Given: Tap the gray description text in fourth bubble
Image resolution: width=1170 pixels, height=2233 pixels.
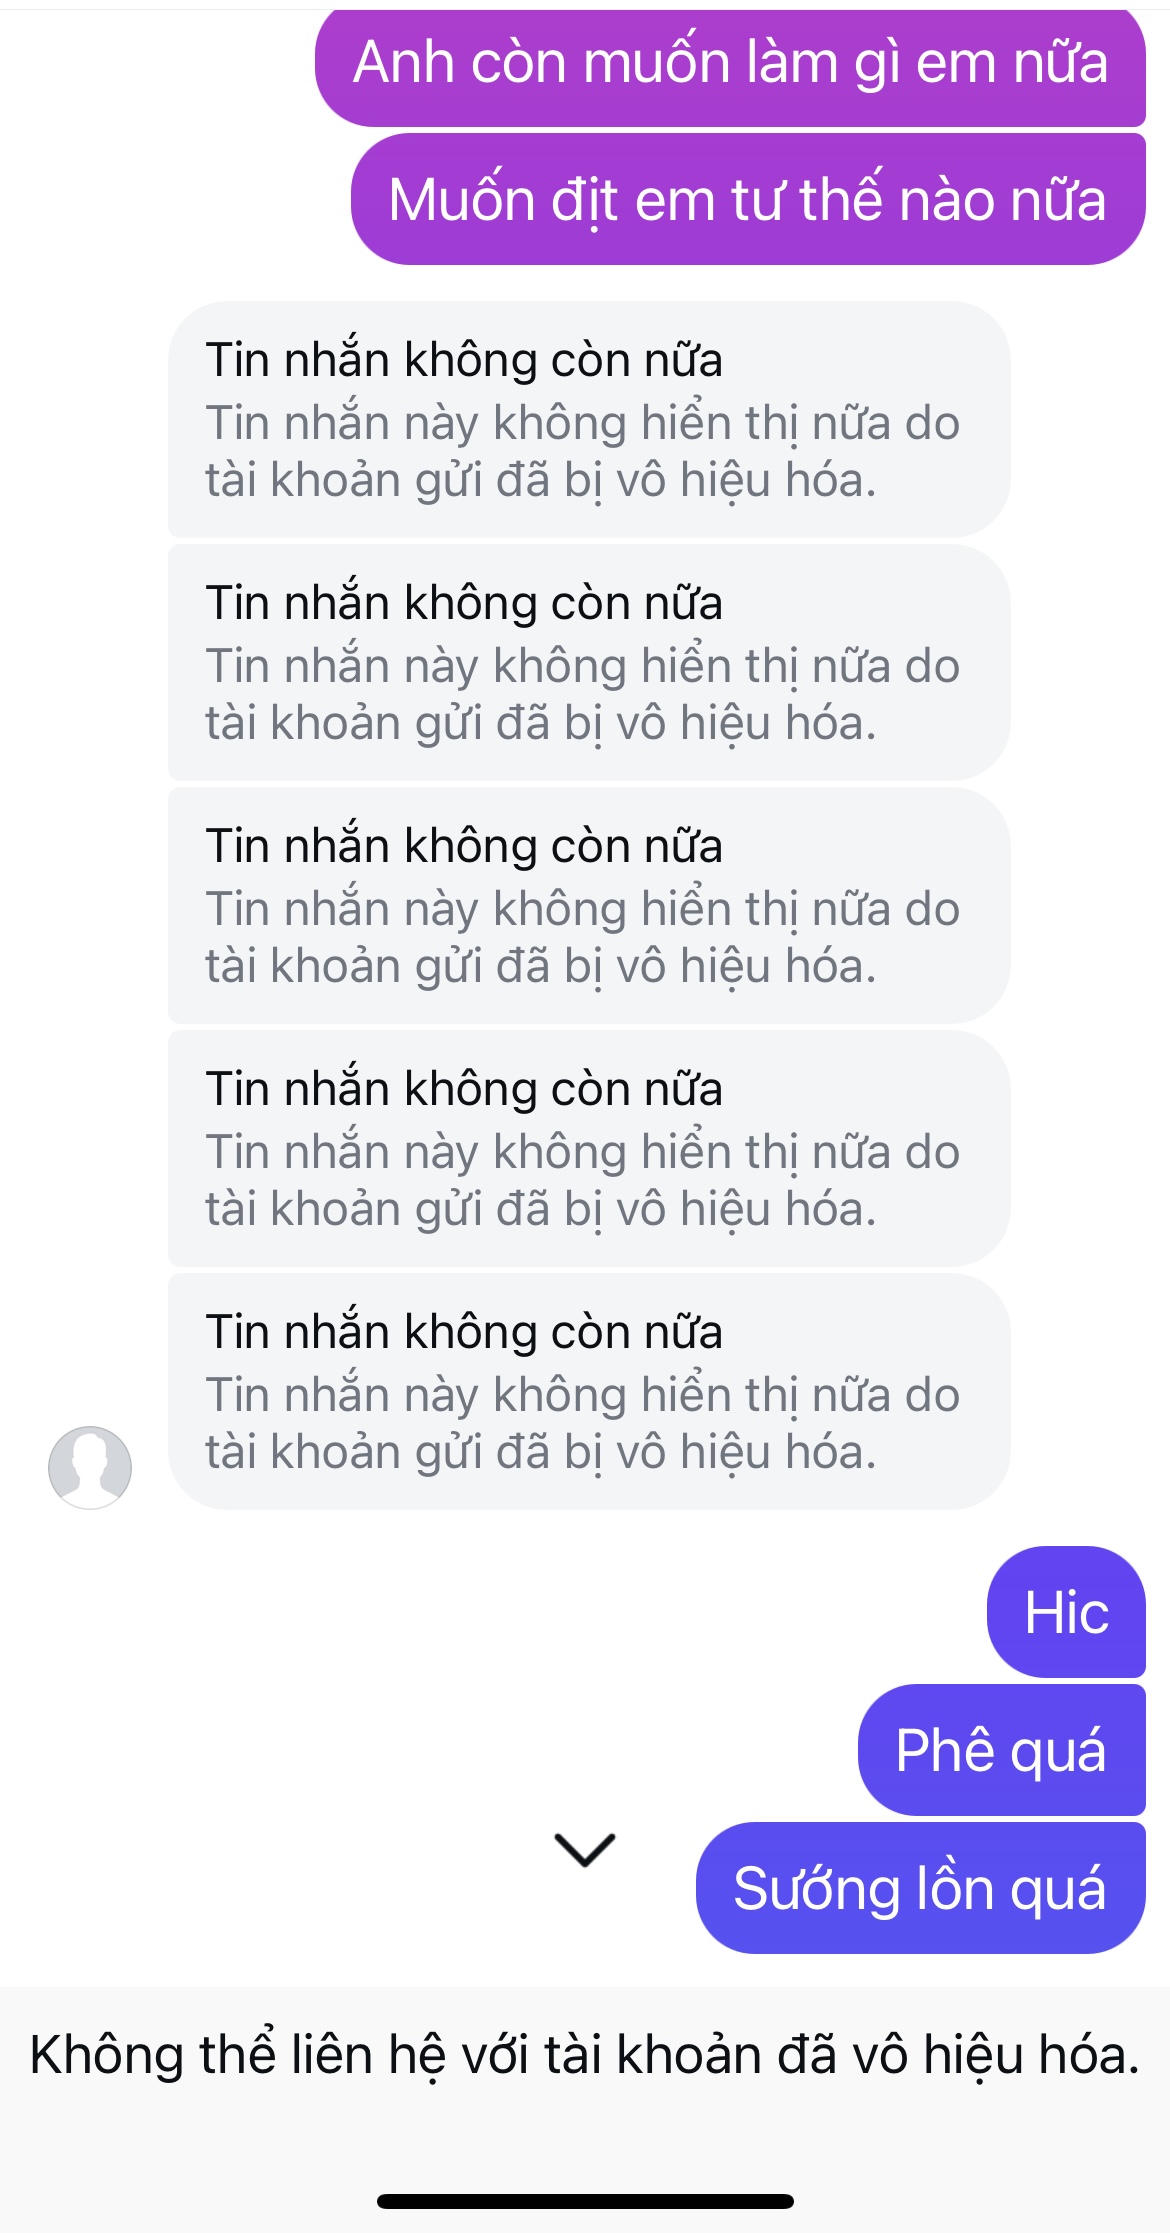Looking at the screenshot, I should pos(582,1181).
